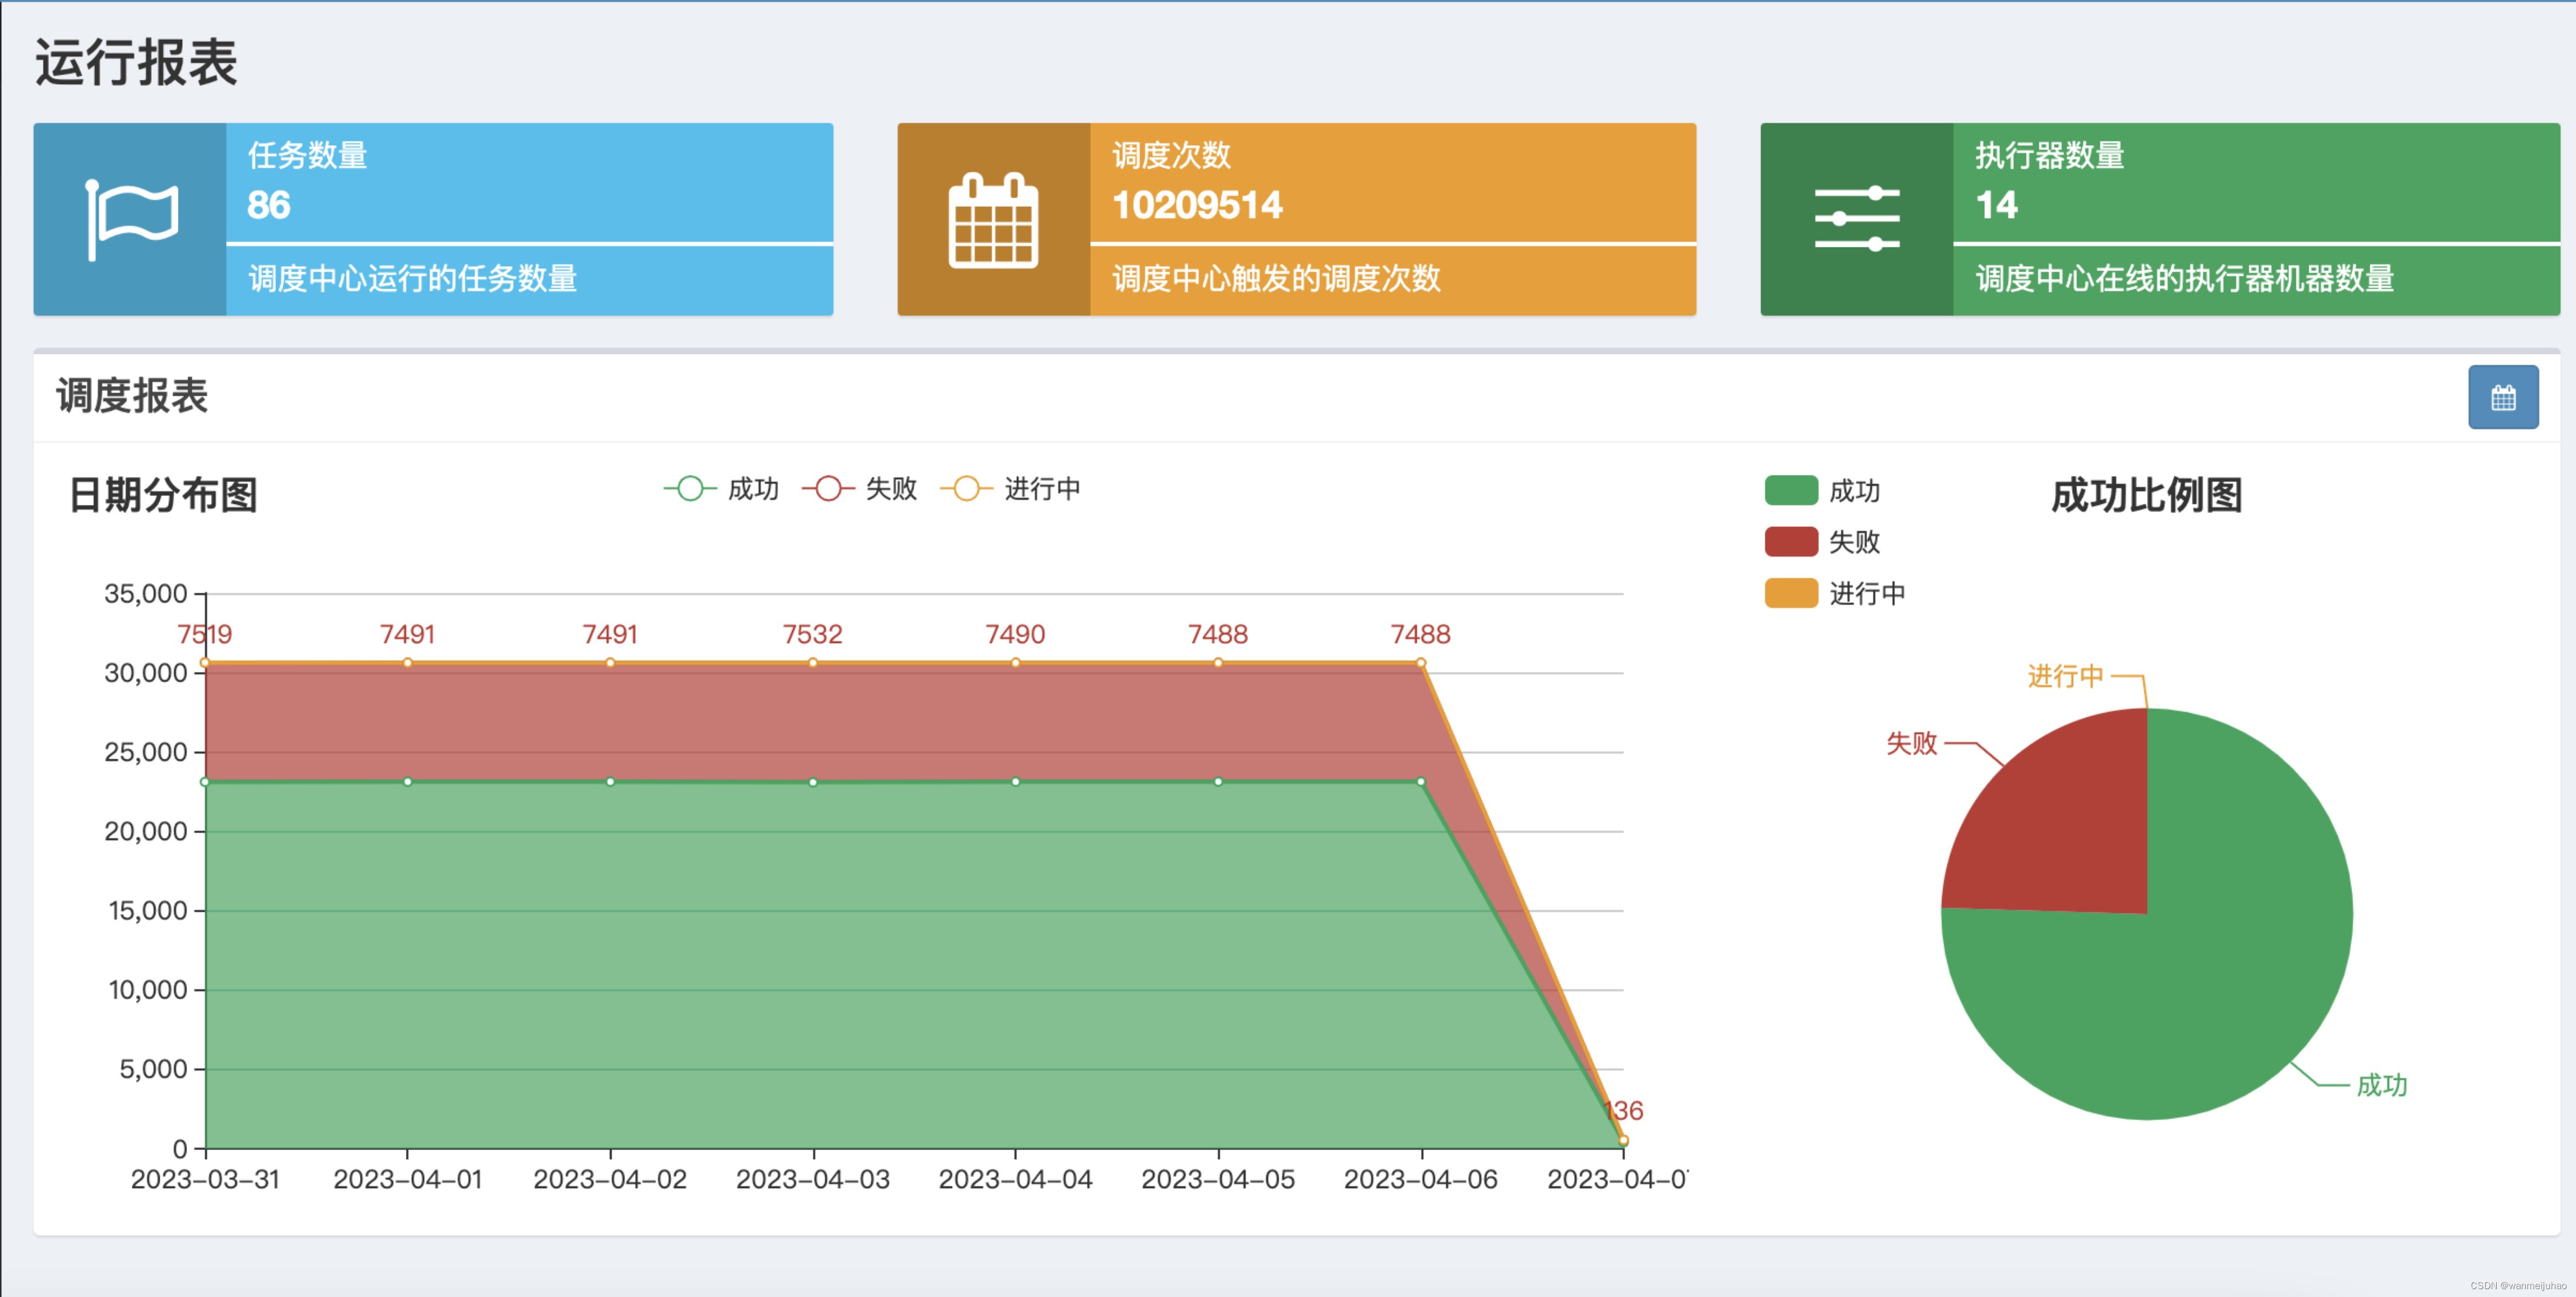Click the 执行器数量 value 14

click(1996, 205)
